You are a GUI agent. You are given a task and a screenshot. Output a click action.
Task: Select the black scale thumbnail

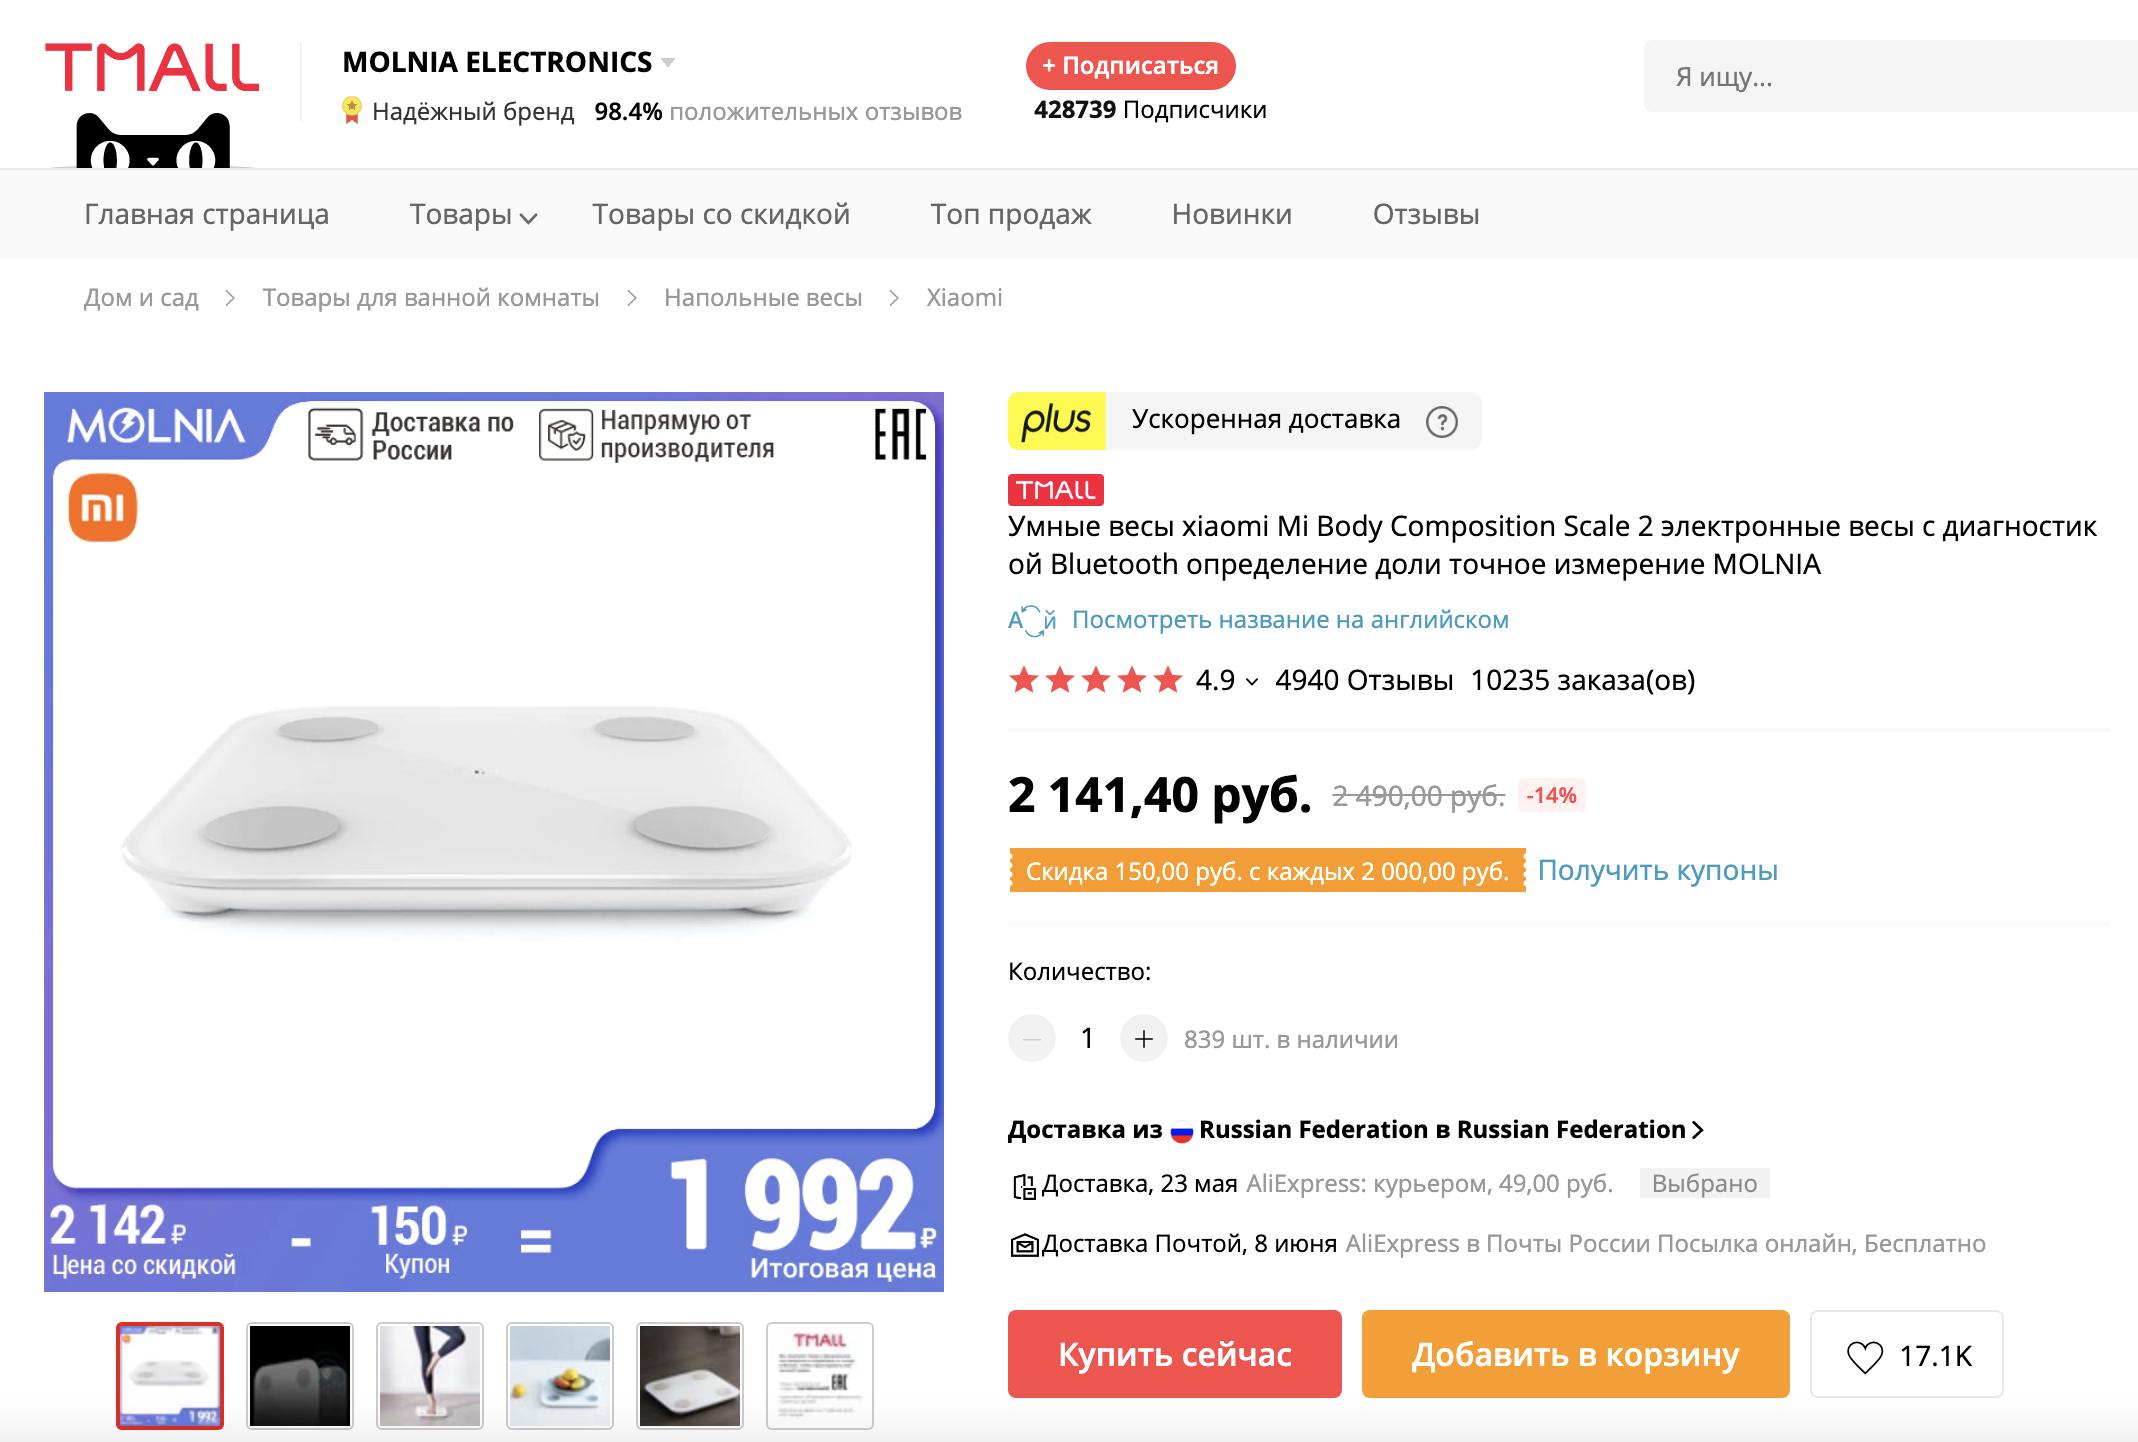300,1375
